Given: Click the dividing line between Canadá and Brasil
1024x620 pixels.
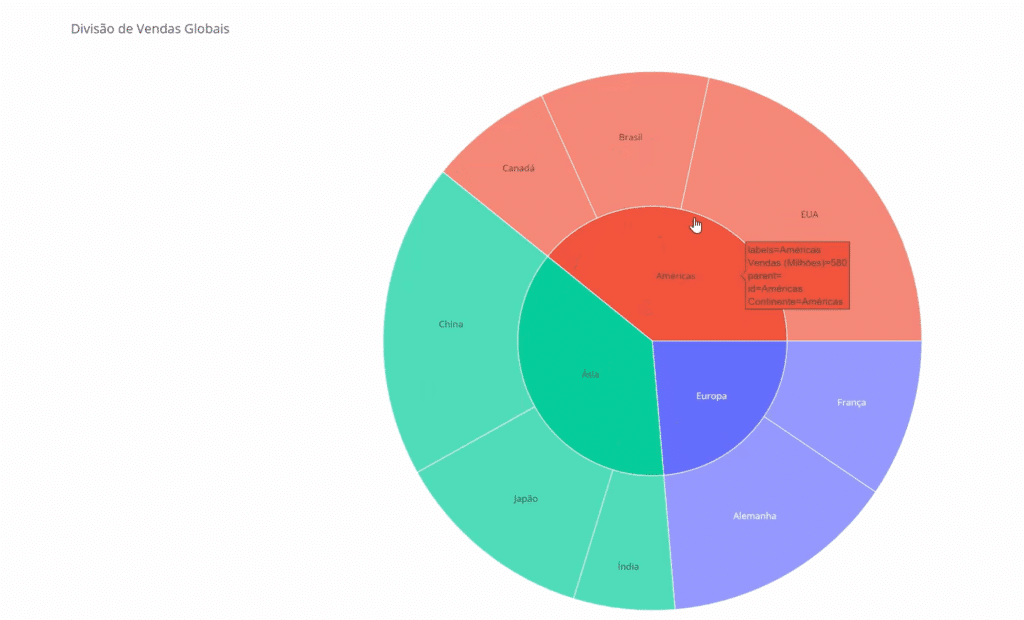Looking at the screenshot, I should tap(569, 155).
